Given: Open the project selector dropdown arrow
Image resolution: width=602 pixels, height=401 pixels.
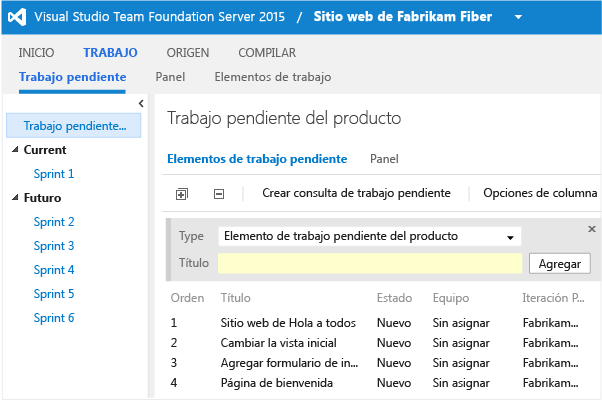Looking at the screenshot, I should point(518,17).
